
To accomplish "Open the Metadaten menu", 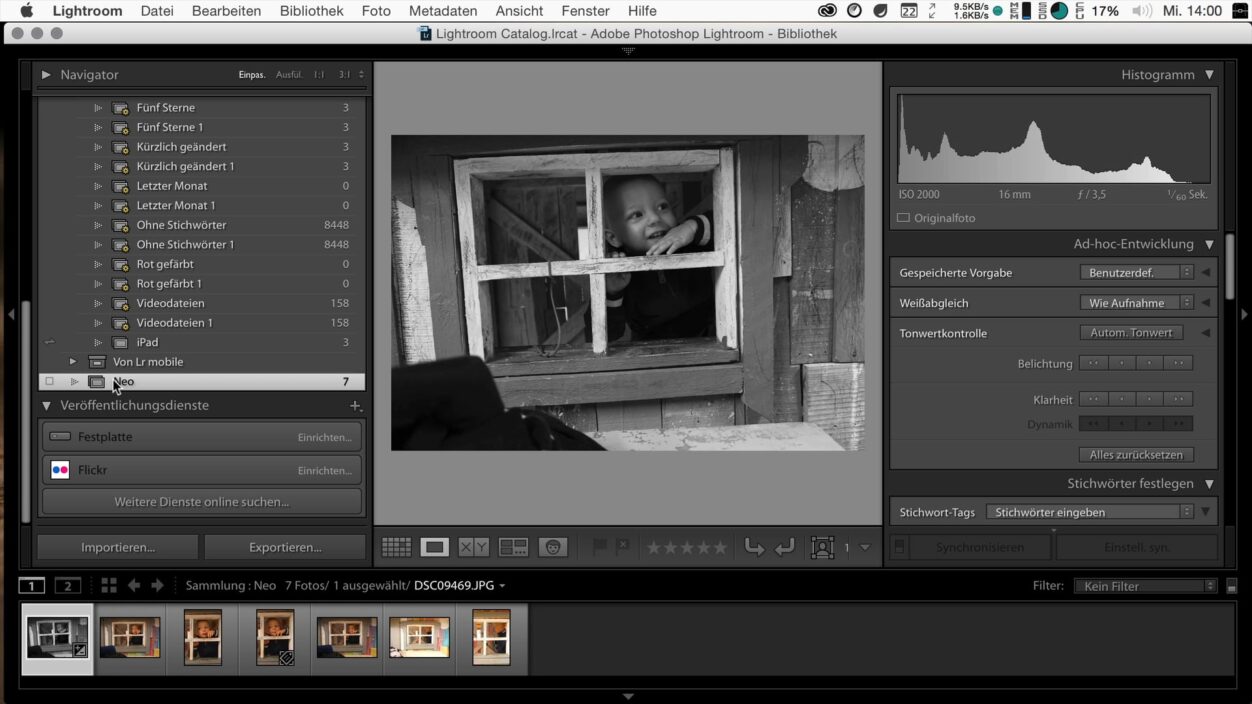I will click(x=443, y=11).
